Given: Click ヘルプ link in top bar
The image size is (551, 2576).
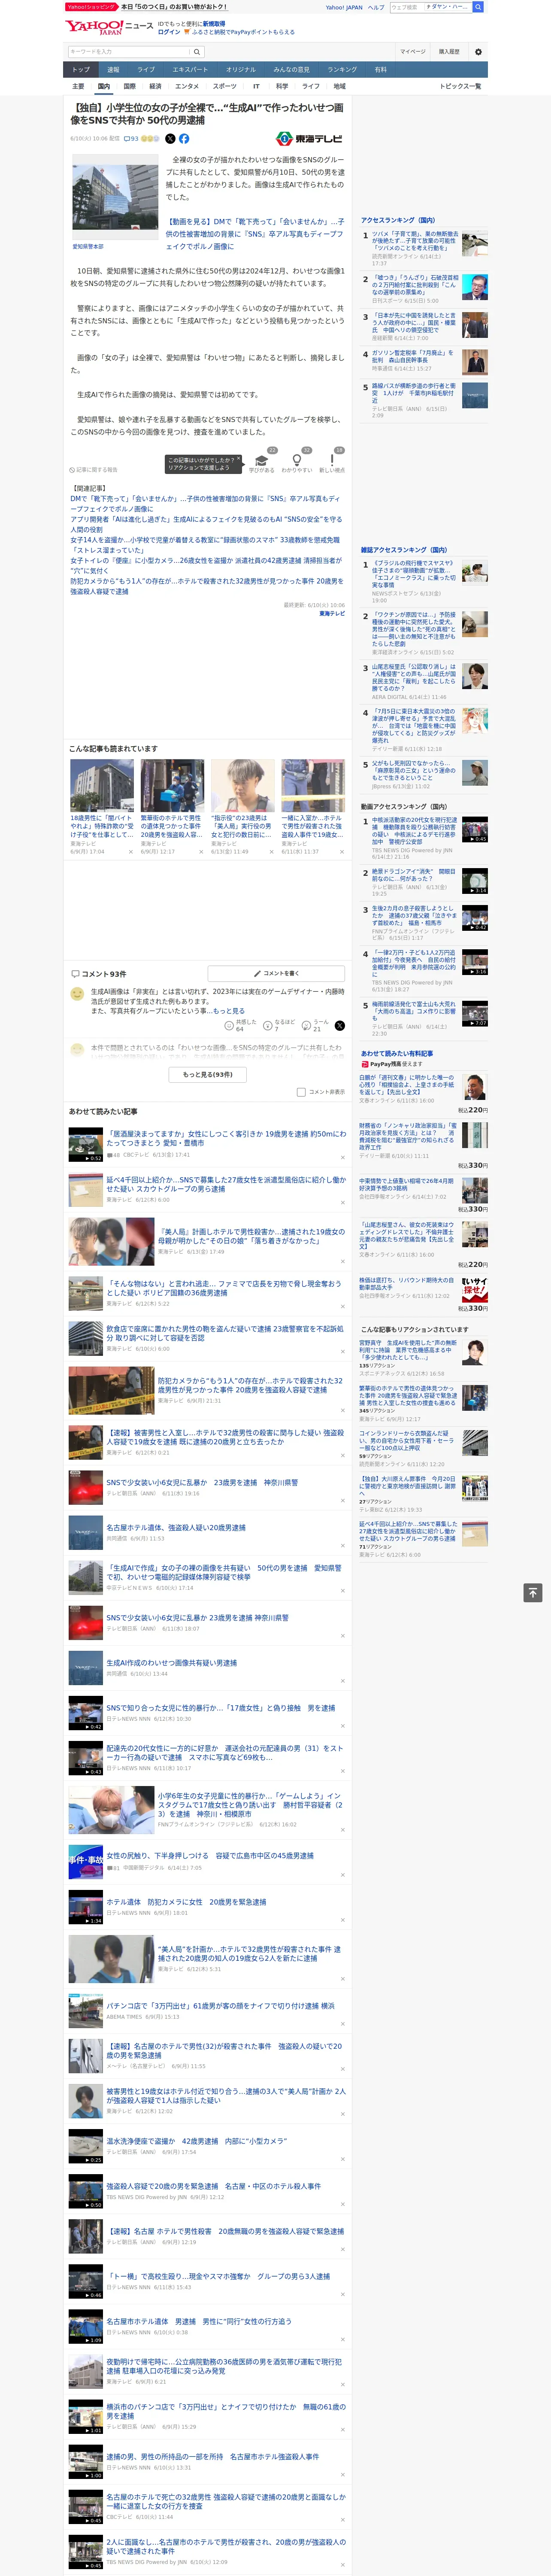Looking at the screenshot, I should [x=376, y=7].
